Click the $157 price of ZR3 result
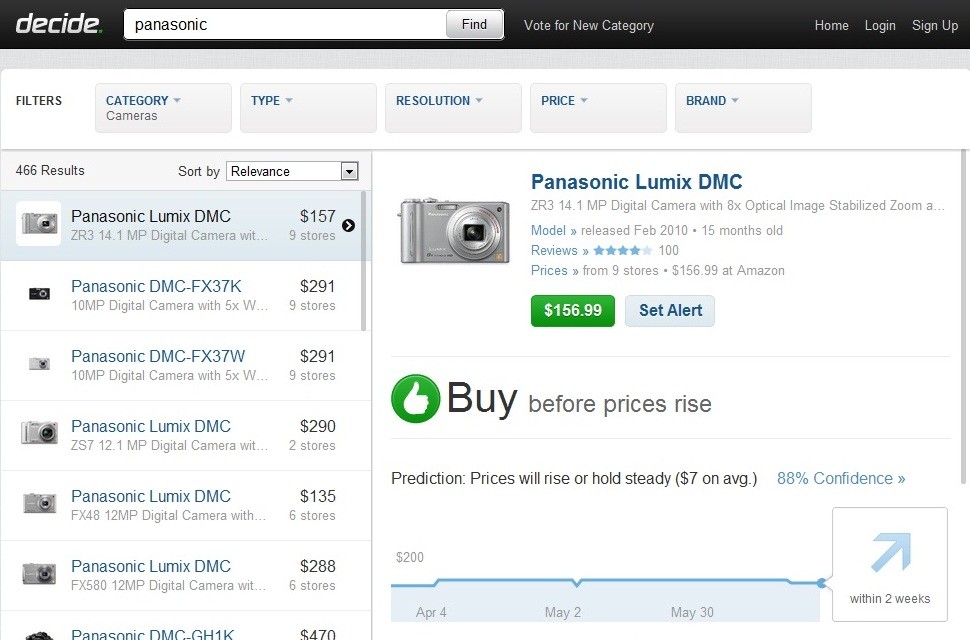The image size is (970, 640). tap(317, 216)
